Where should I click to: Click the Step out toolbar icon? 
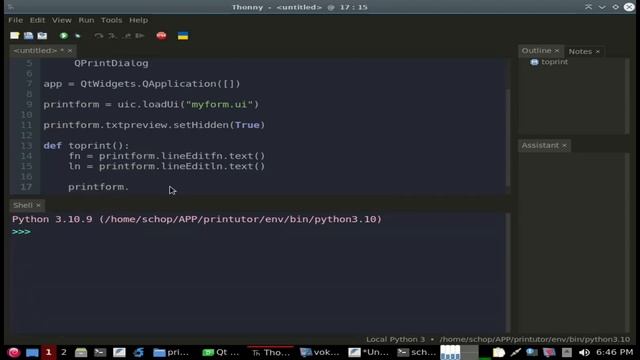pos(127,36)
